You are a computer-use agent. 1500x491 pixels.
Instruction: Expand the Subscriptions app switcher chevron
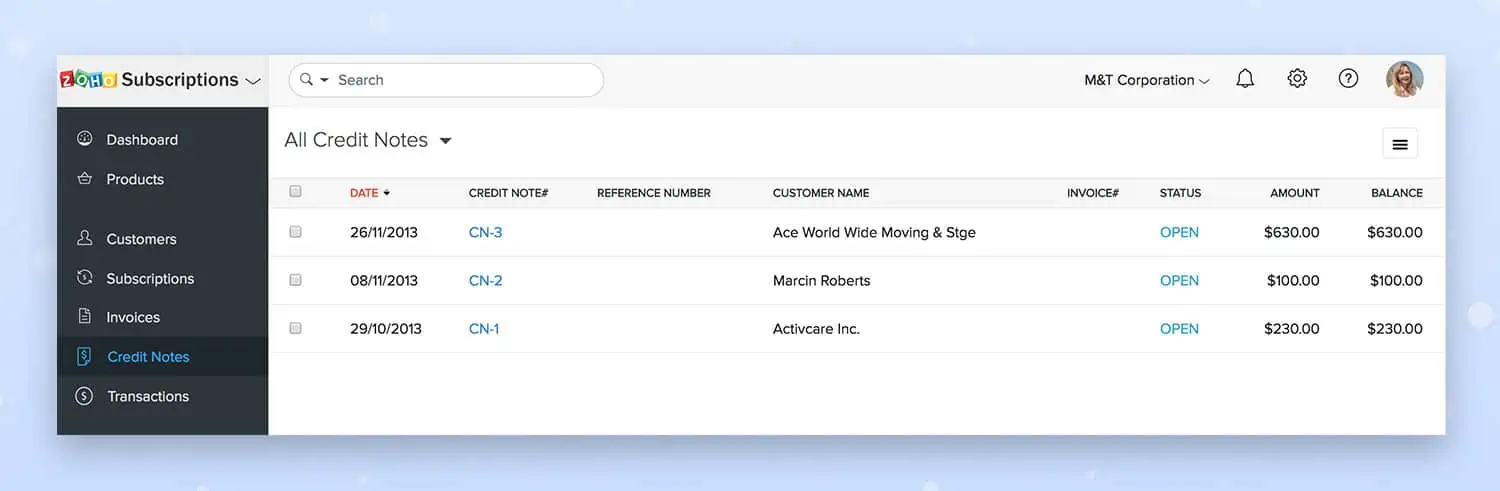[253, 81]
